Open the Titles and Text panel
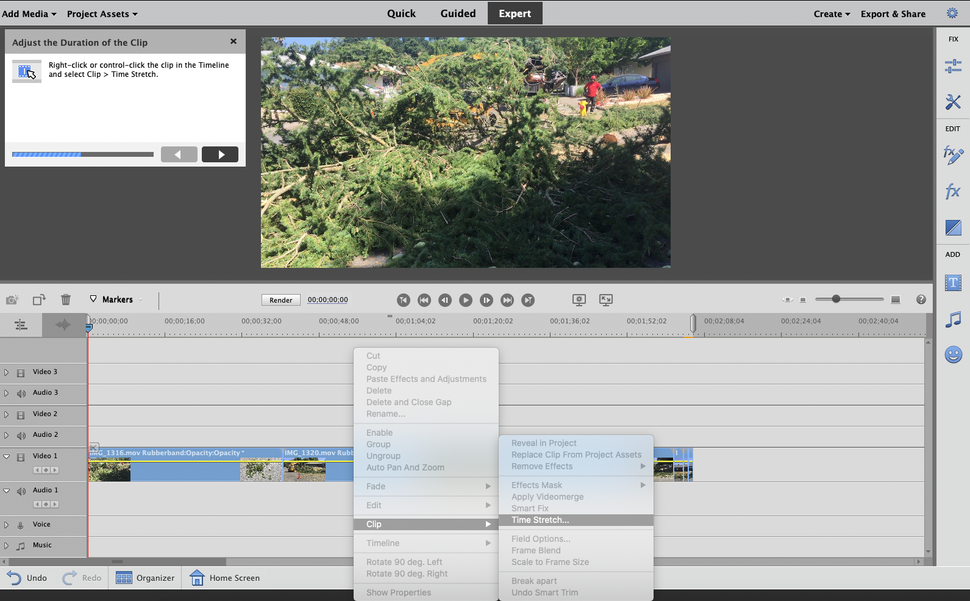 (x=952, y=282)
